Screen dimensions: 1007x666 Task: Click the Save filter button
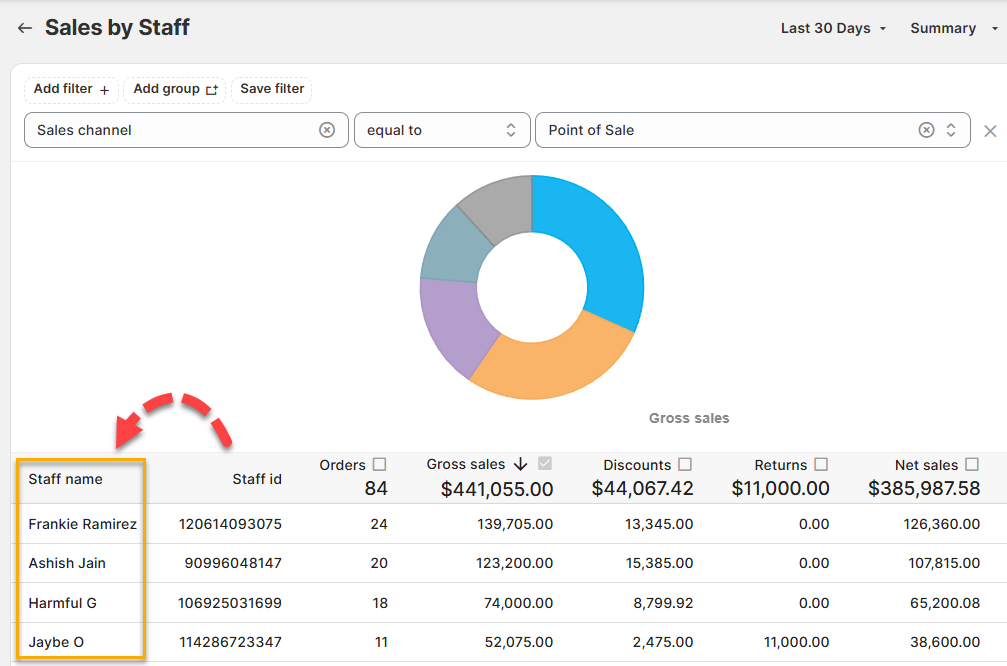272,89
